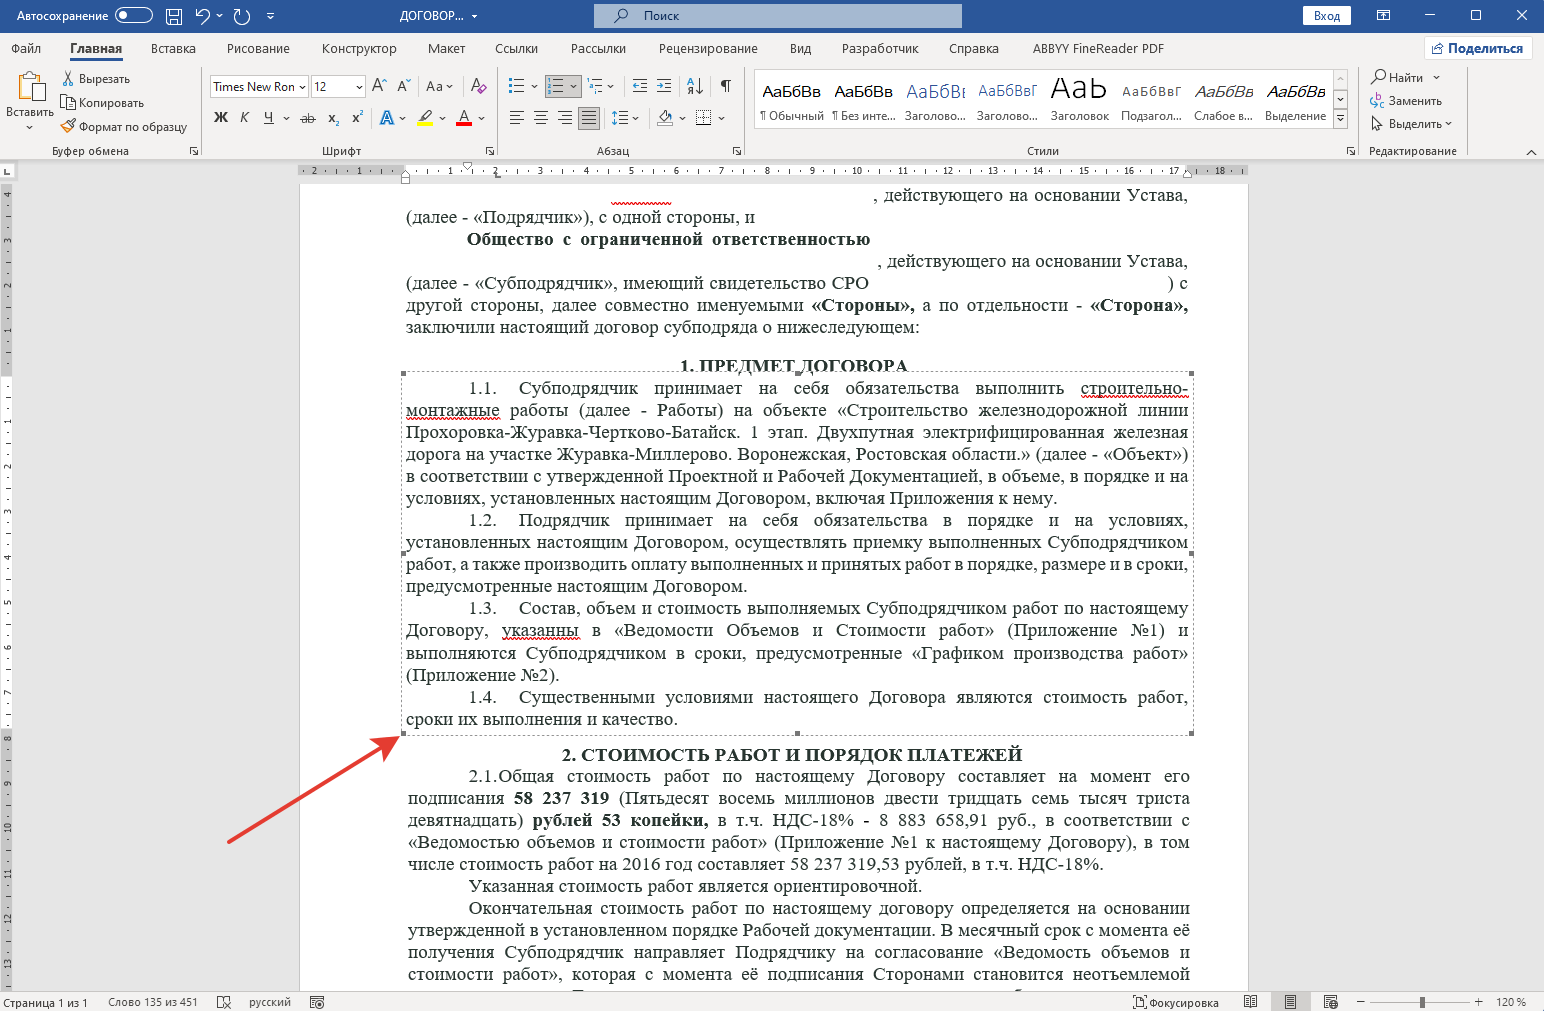Toggle Italic formatting button

click(244, 118)
